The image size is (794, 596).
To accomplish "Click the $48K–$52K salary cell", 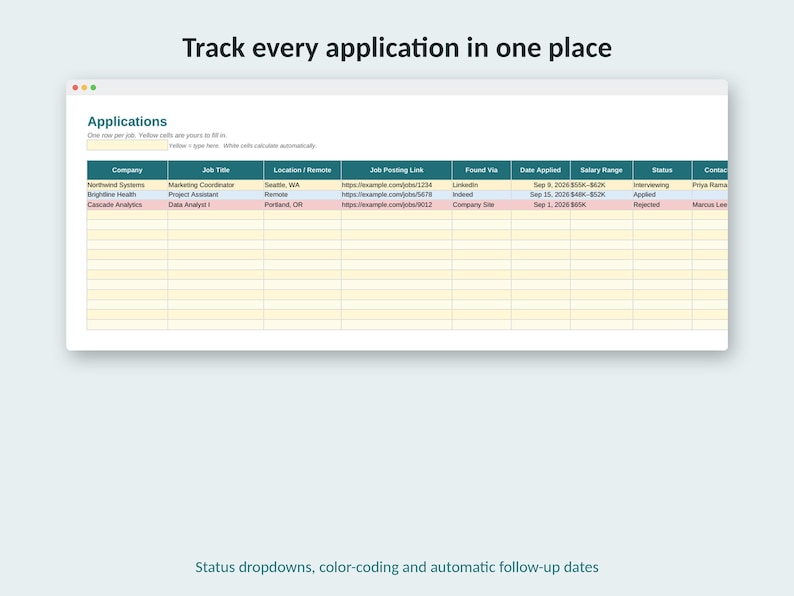I will pyautogui.click(x=602, y=194).
